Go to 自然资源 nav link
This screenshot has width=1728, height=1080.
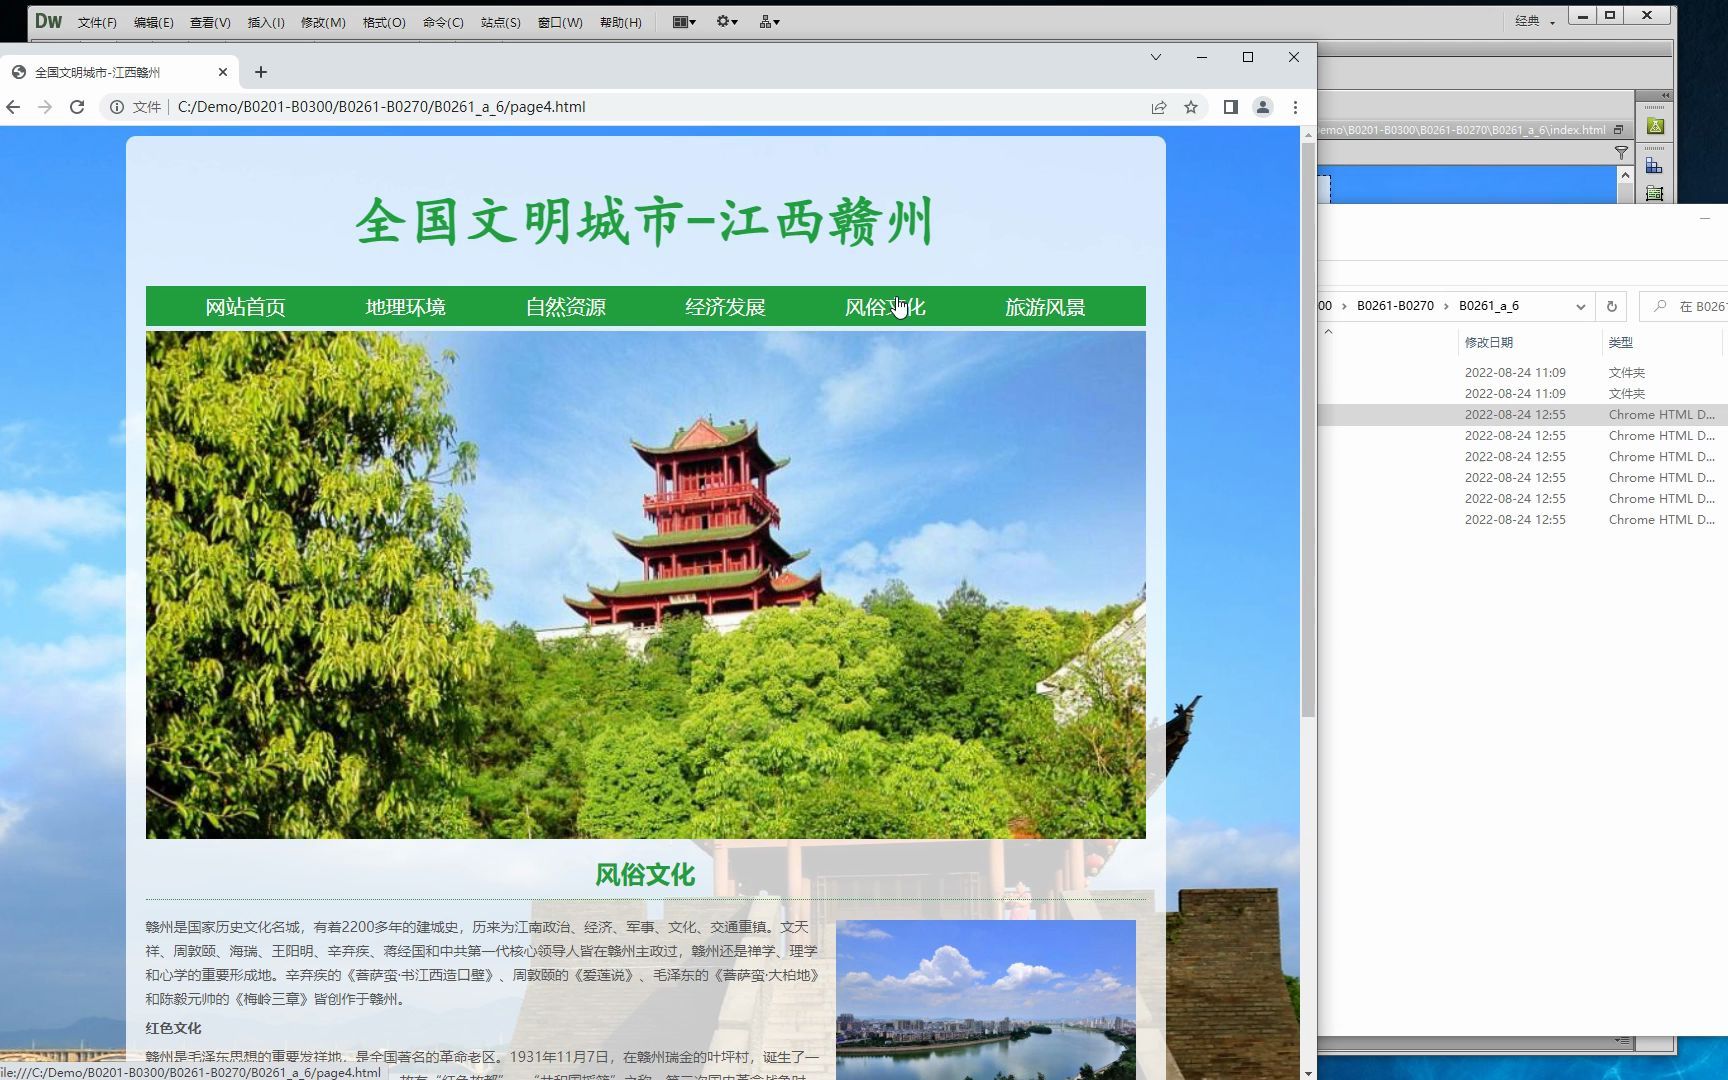(x=565, y=307)
